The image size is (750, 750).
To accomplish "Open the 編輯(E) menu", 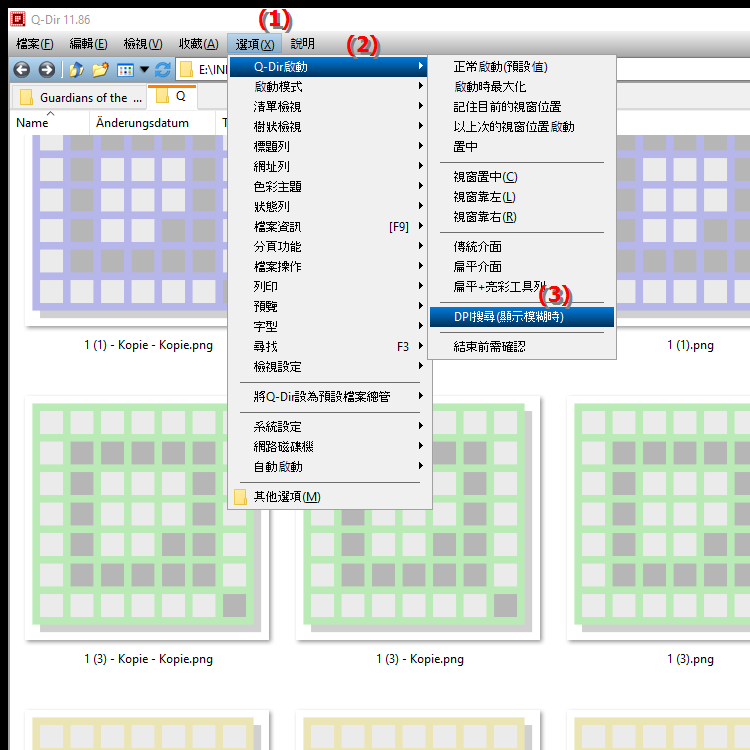I will 88,44.
